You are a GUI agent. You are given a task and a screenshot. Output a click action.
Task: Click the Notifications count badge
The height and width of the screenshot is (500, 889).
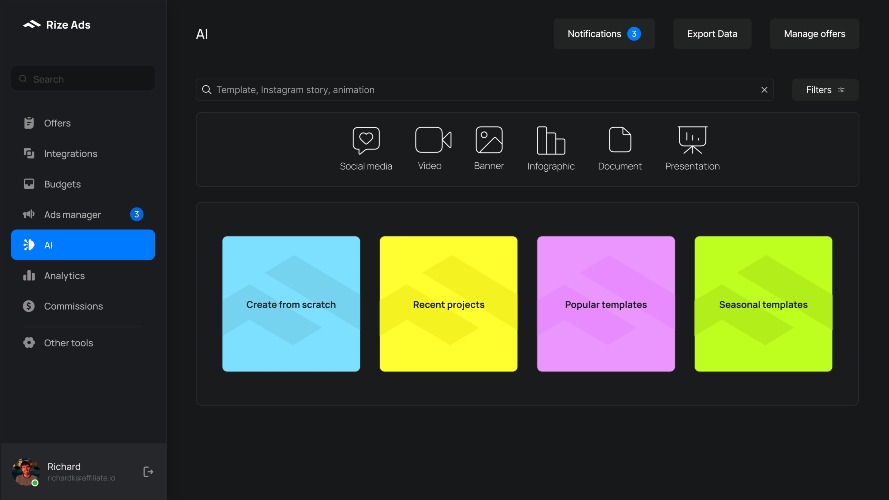tap(634, 34)
